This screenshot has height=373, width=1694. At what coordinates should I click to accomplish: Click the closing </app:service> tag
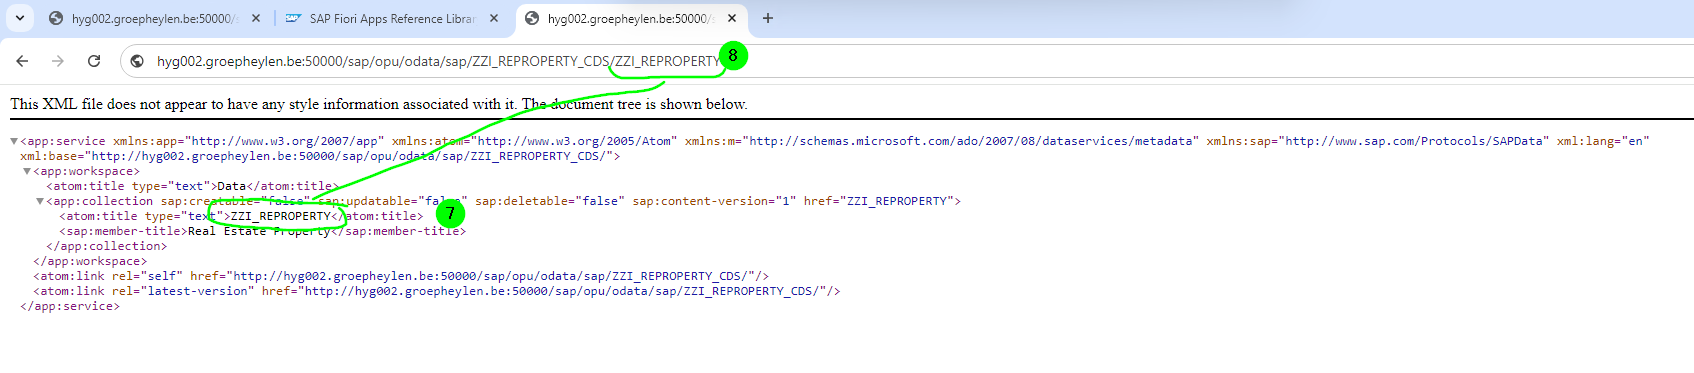click(70, 306)
